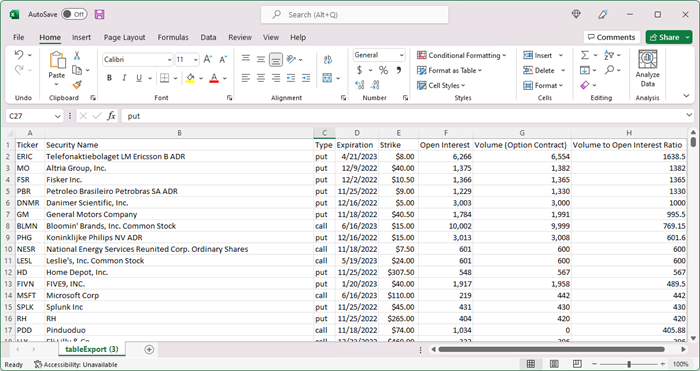Click Merge and Center icon
The image size is (700, 371).
click(x=327, y=78)
